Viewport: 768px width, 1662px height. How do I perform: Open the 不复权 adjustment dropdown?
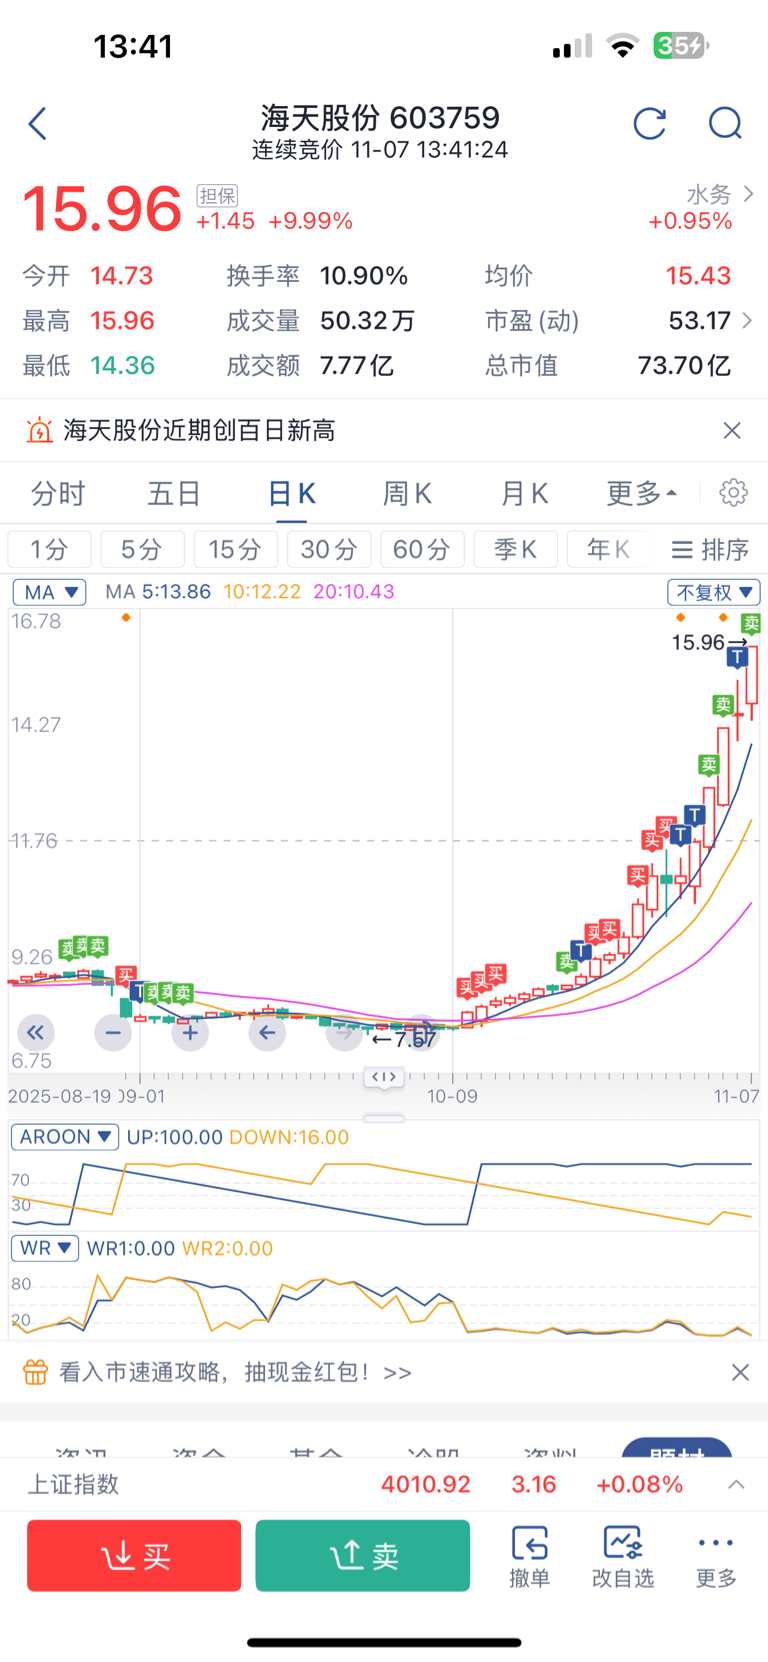click(714, 592)
